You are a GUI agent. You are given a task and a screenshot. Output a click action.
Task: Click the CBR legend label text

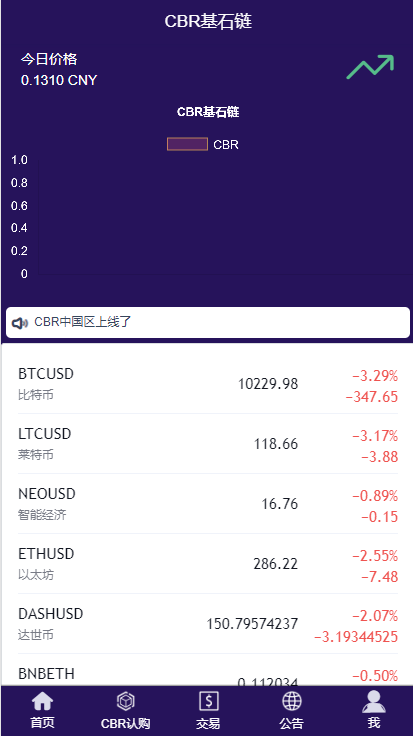pos(226,145)
